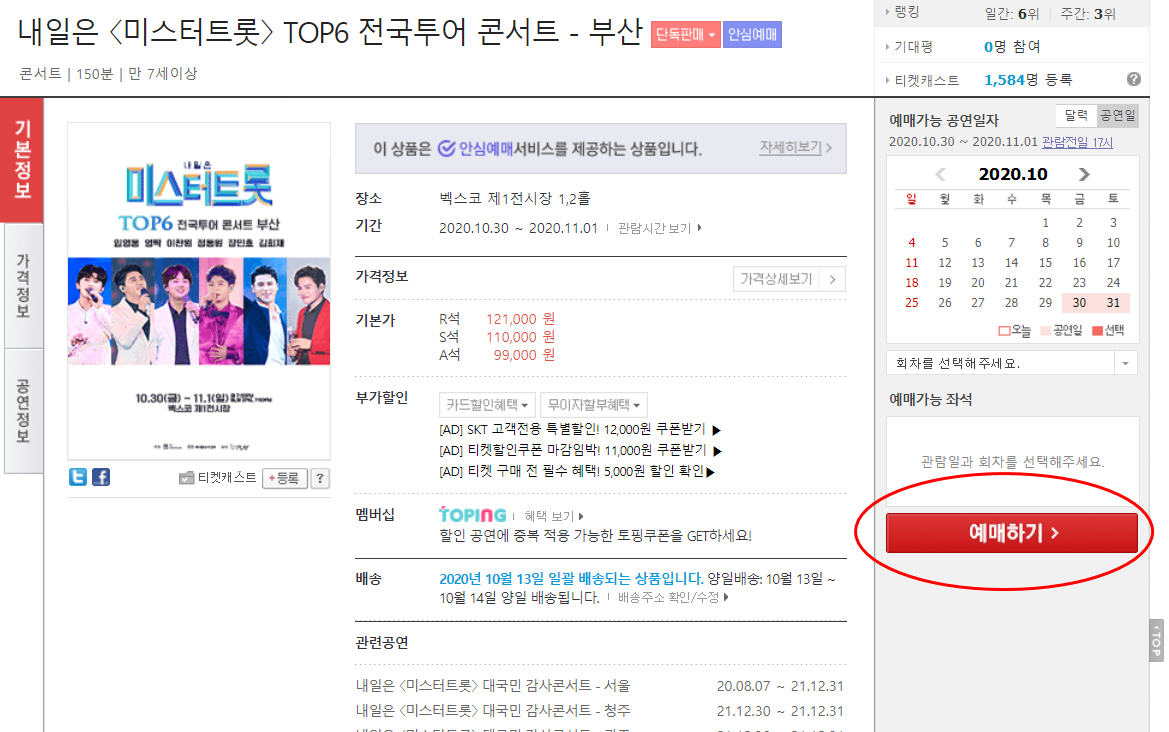Share the concert on Facebook
Screen dimensions: 1169x732
101,477
